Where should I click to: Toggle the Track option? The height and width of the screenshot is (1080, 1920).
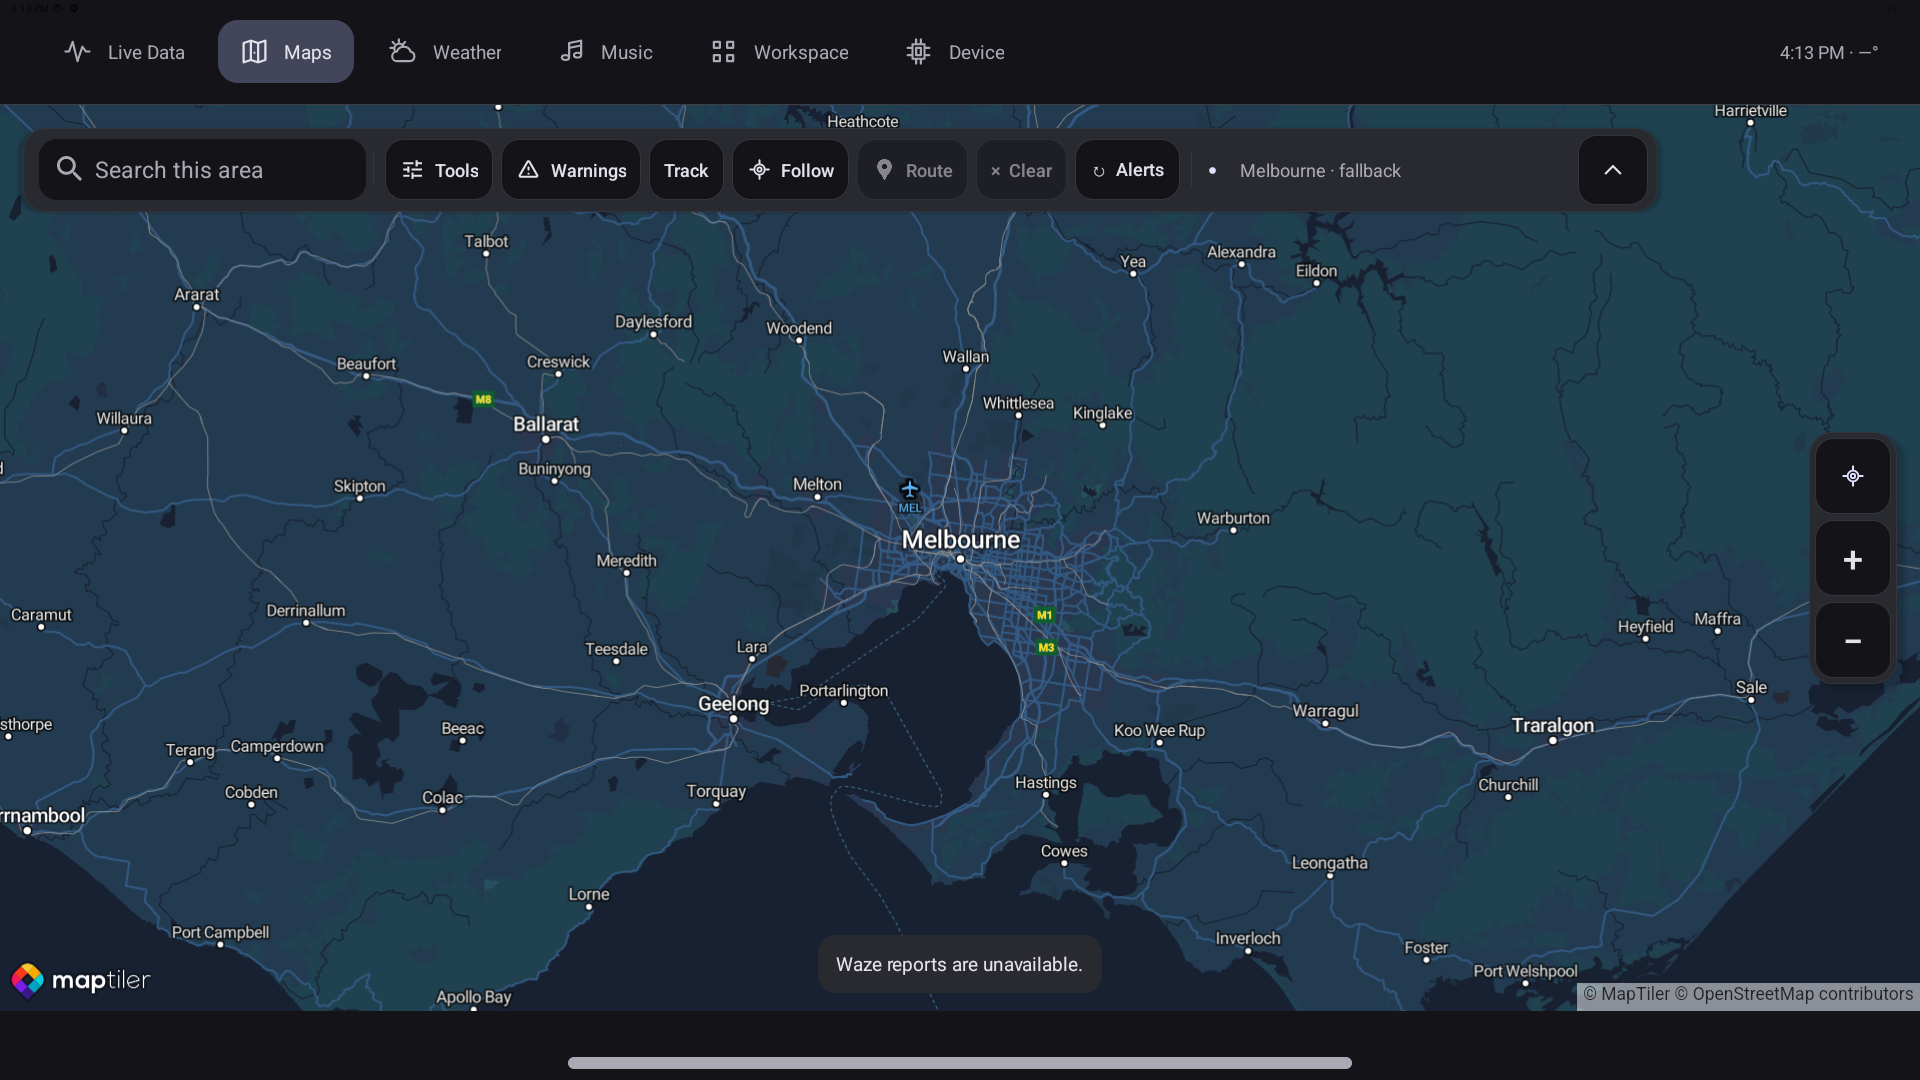686,170
